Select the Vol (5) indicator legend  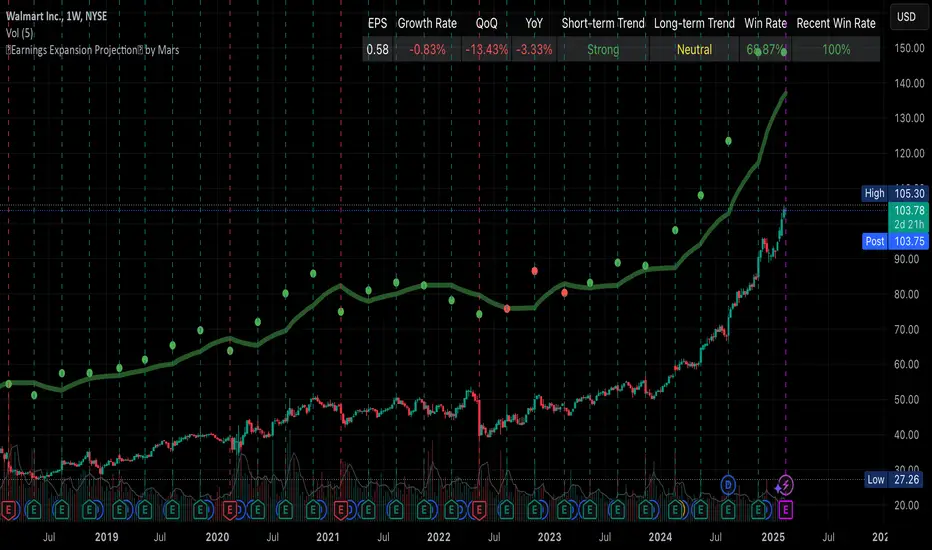tap(20, 33)
